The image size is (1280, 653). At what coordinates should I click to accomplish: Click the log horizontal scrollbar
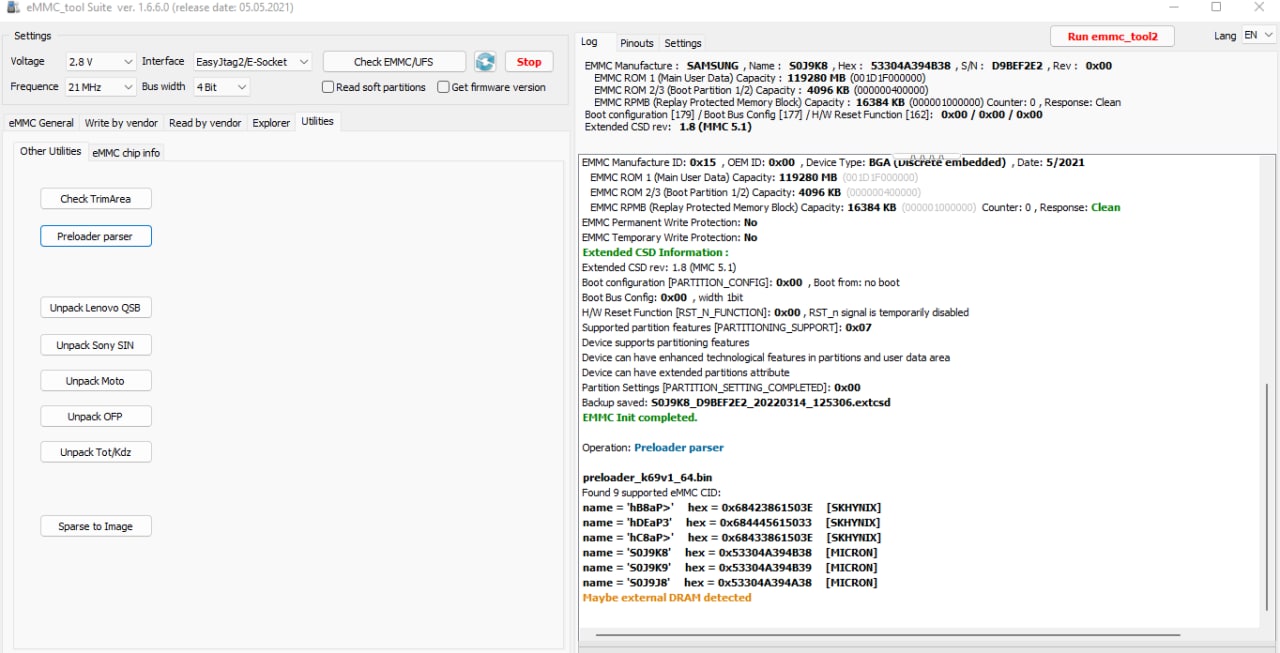coord(888,634)
